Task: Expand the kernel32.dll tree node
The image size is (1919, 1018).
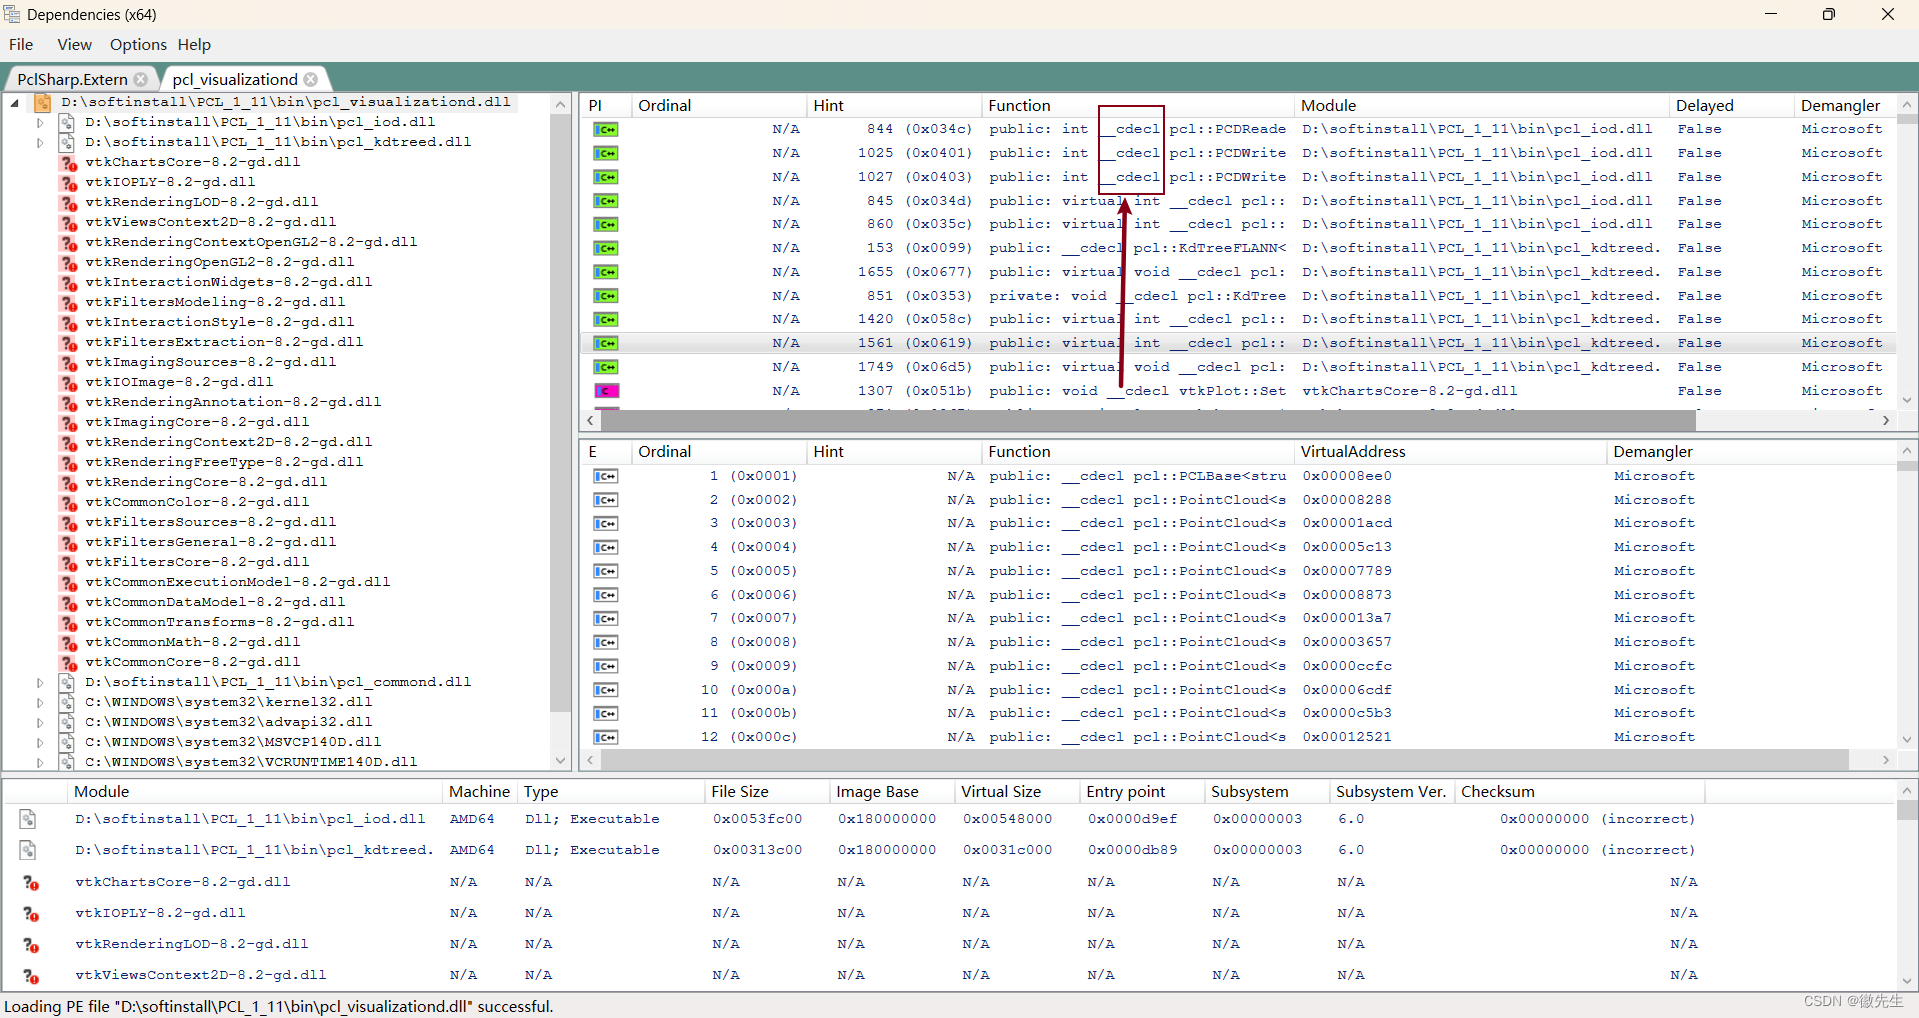Action: 40,702
